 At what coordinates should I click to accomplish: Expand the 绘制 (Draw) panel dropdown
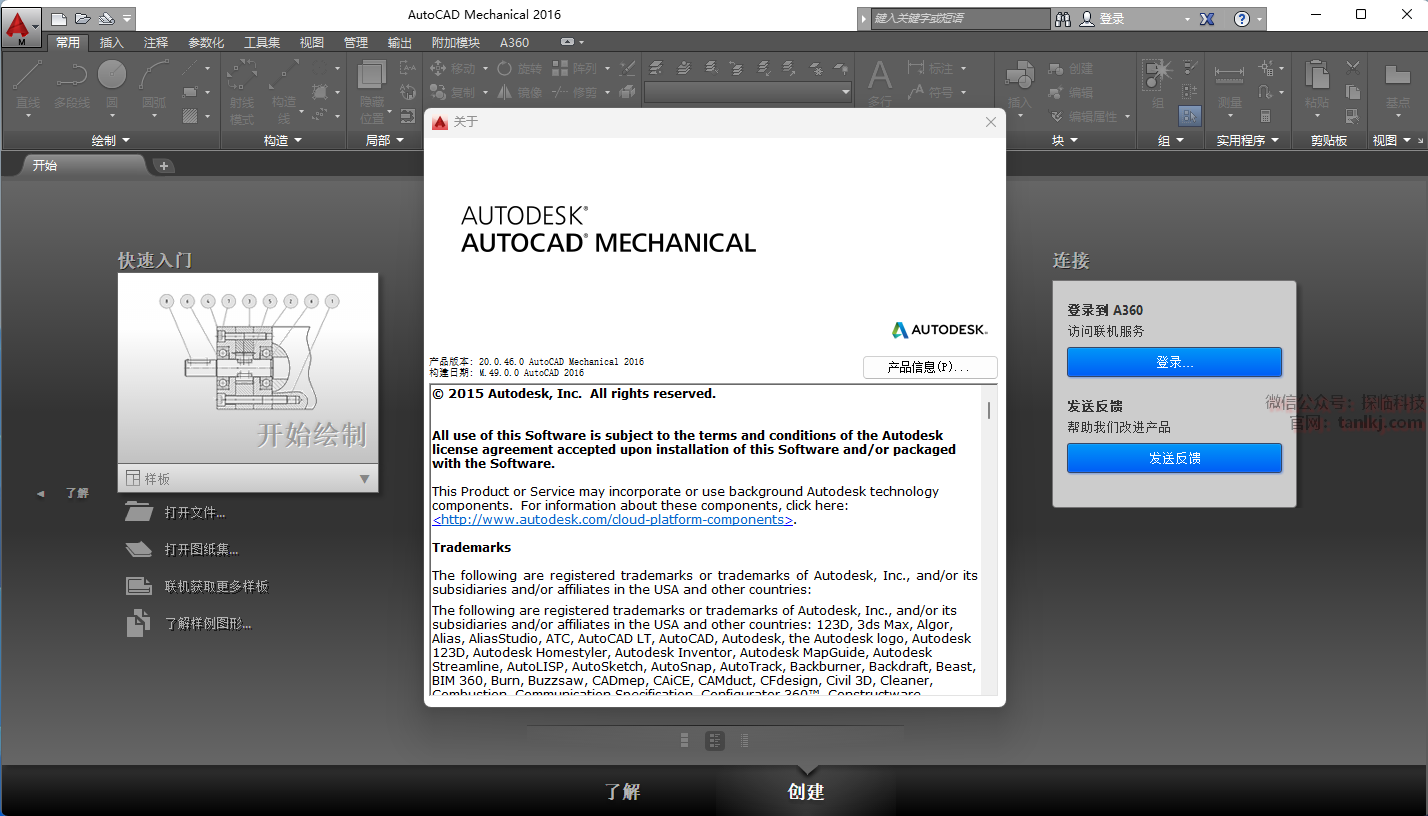pos(110,141)
